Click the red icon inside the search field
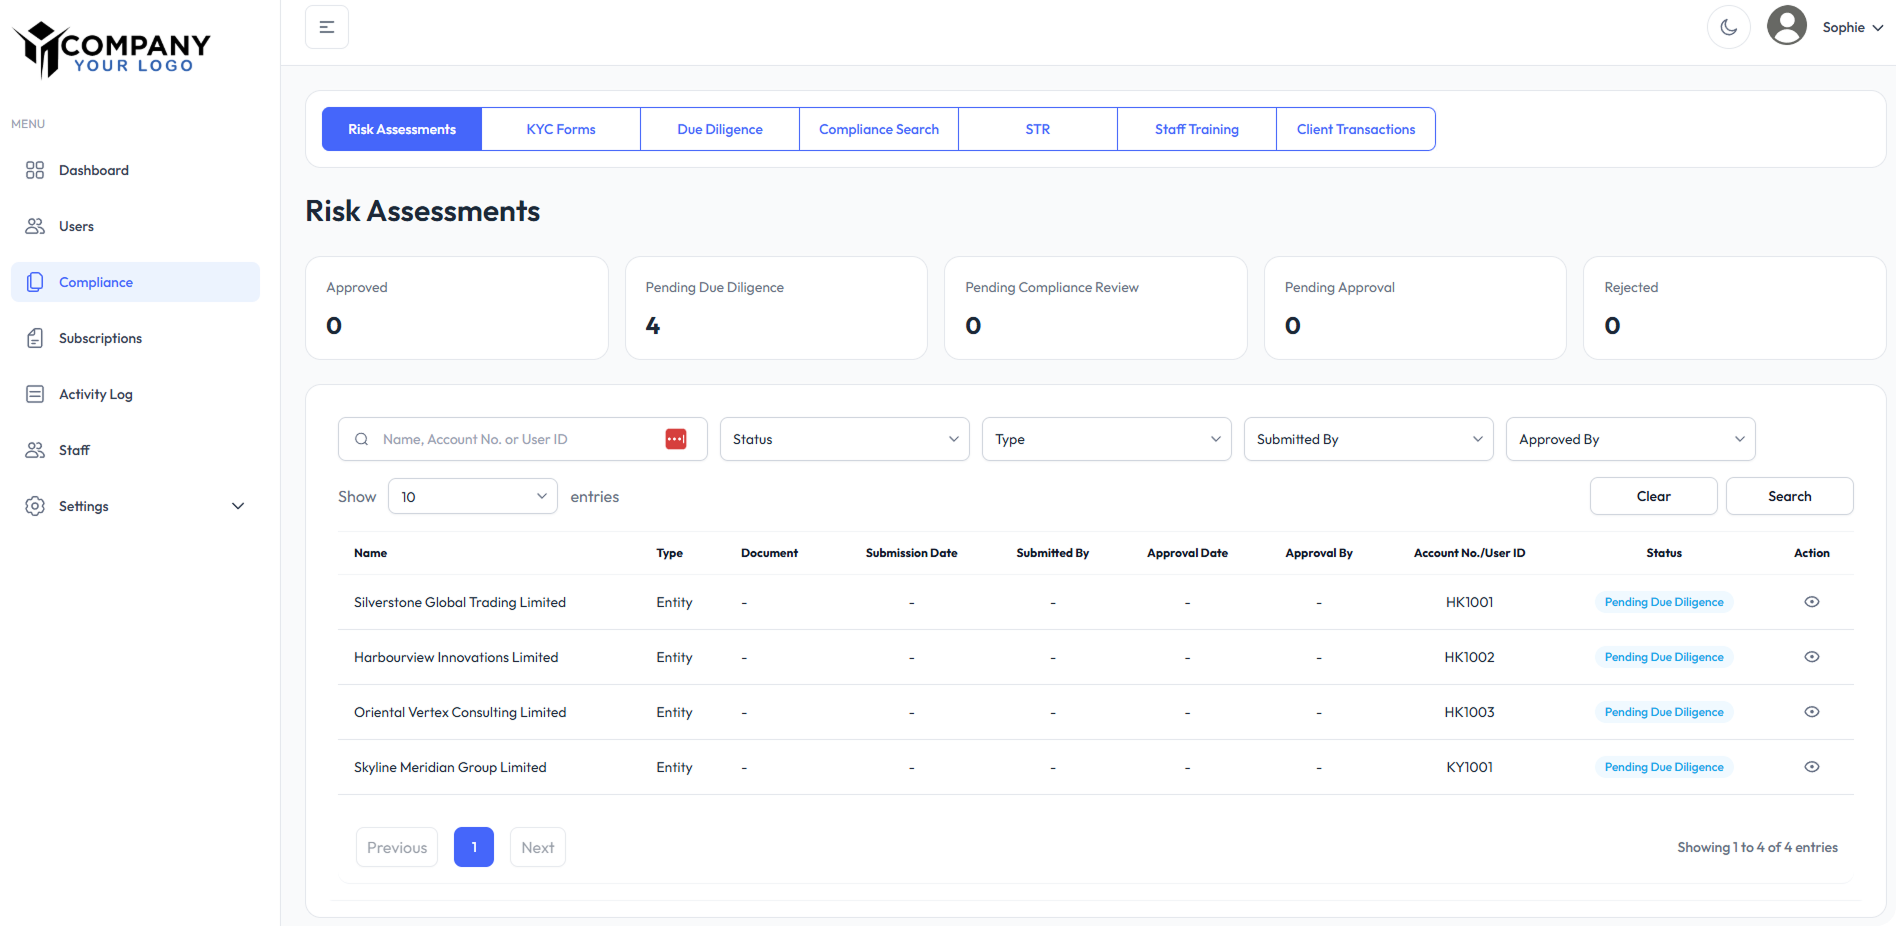 click(x=677, y=438)
